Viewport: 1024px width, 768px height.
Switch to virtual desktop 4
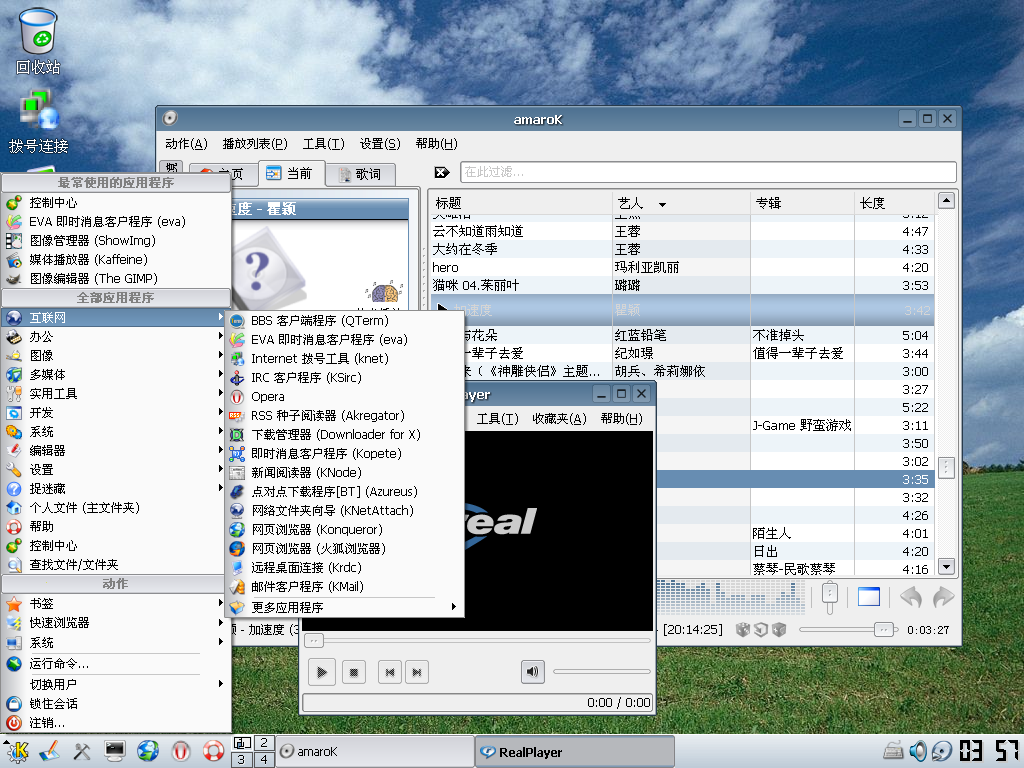[x=264, y=760]
